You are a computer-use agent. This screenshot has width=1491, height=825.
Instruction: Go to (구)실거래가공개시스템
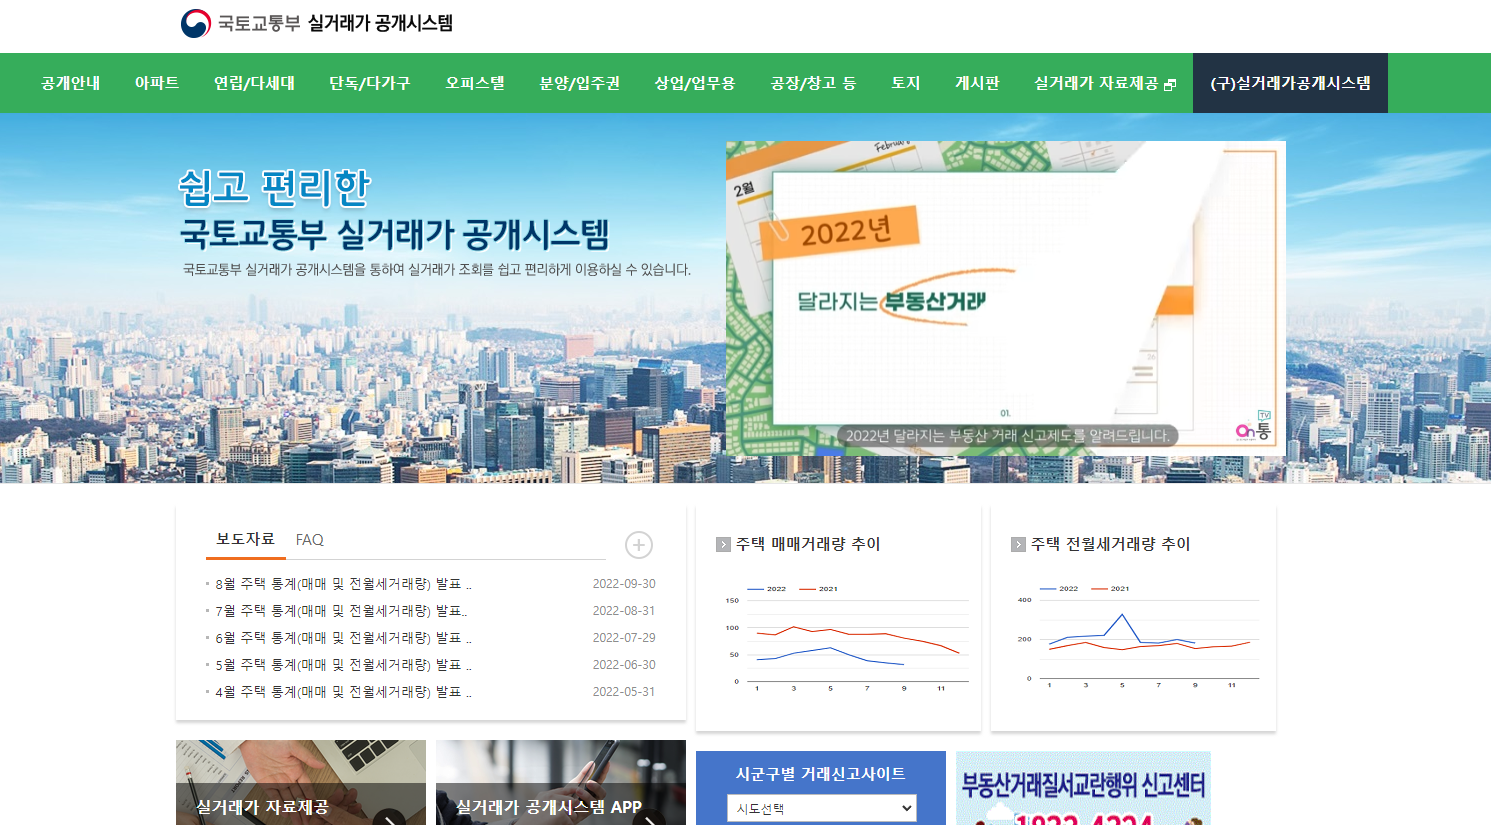tap(1289, 84)
